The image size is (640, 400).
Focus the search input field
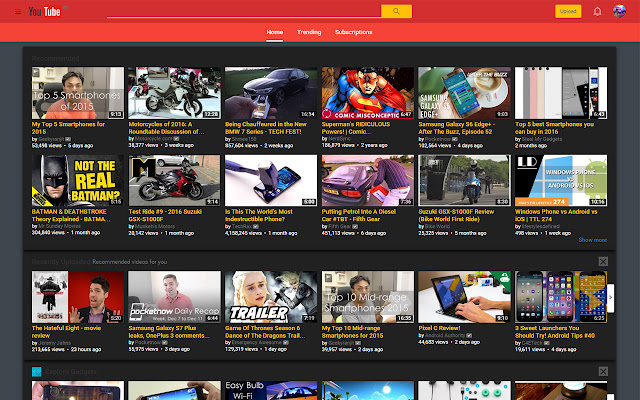244,11
